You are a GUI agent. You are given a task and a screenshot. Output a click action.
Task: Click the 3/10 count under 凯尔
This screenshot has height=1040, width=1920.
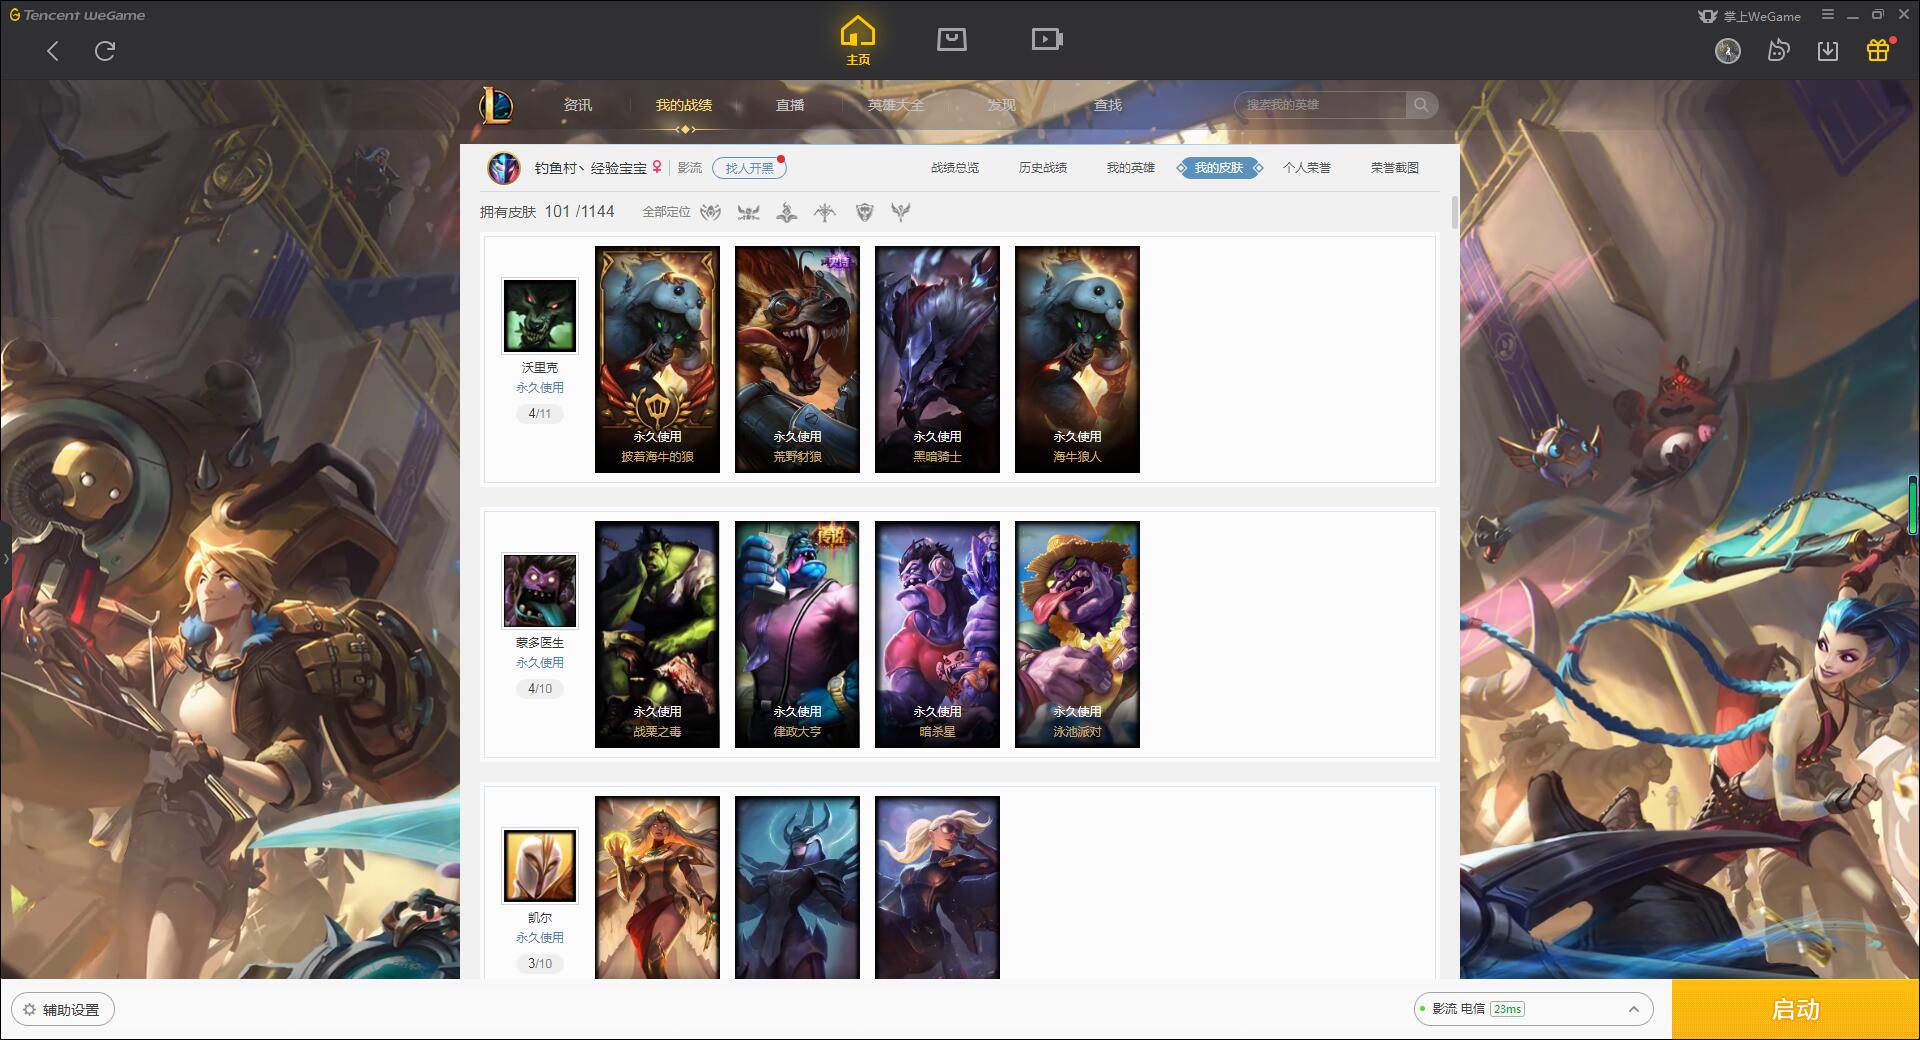[539, 963]
